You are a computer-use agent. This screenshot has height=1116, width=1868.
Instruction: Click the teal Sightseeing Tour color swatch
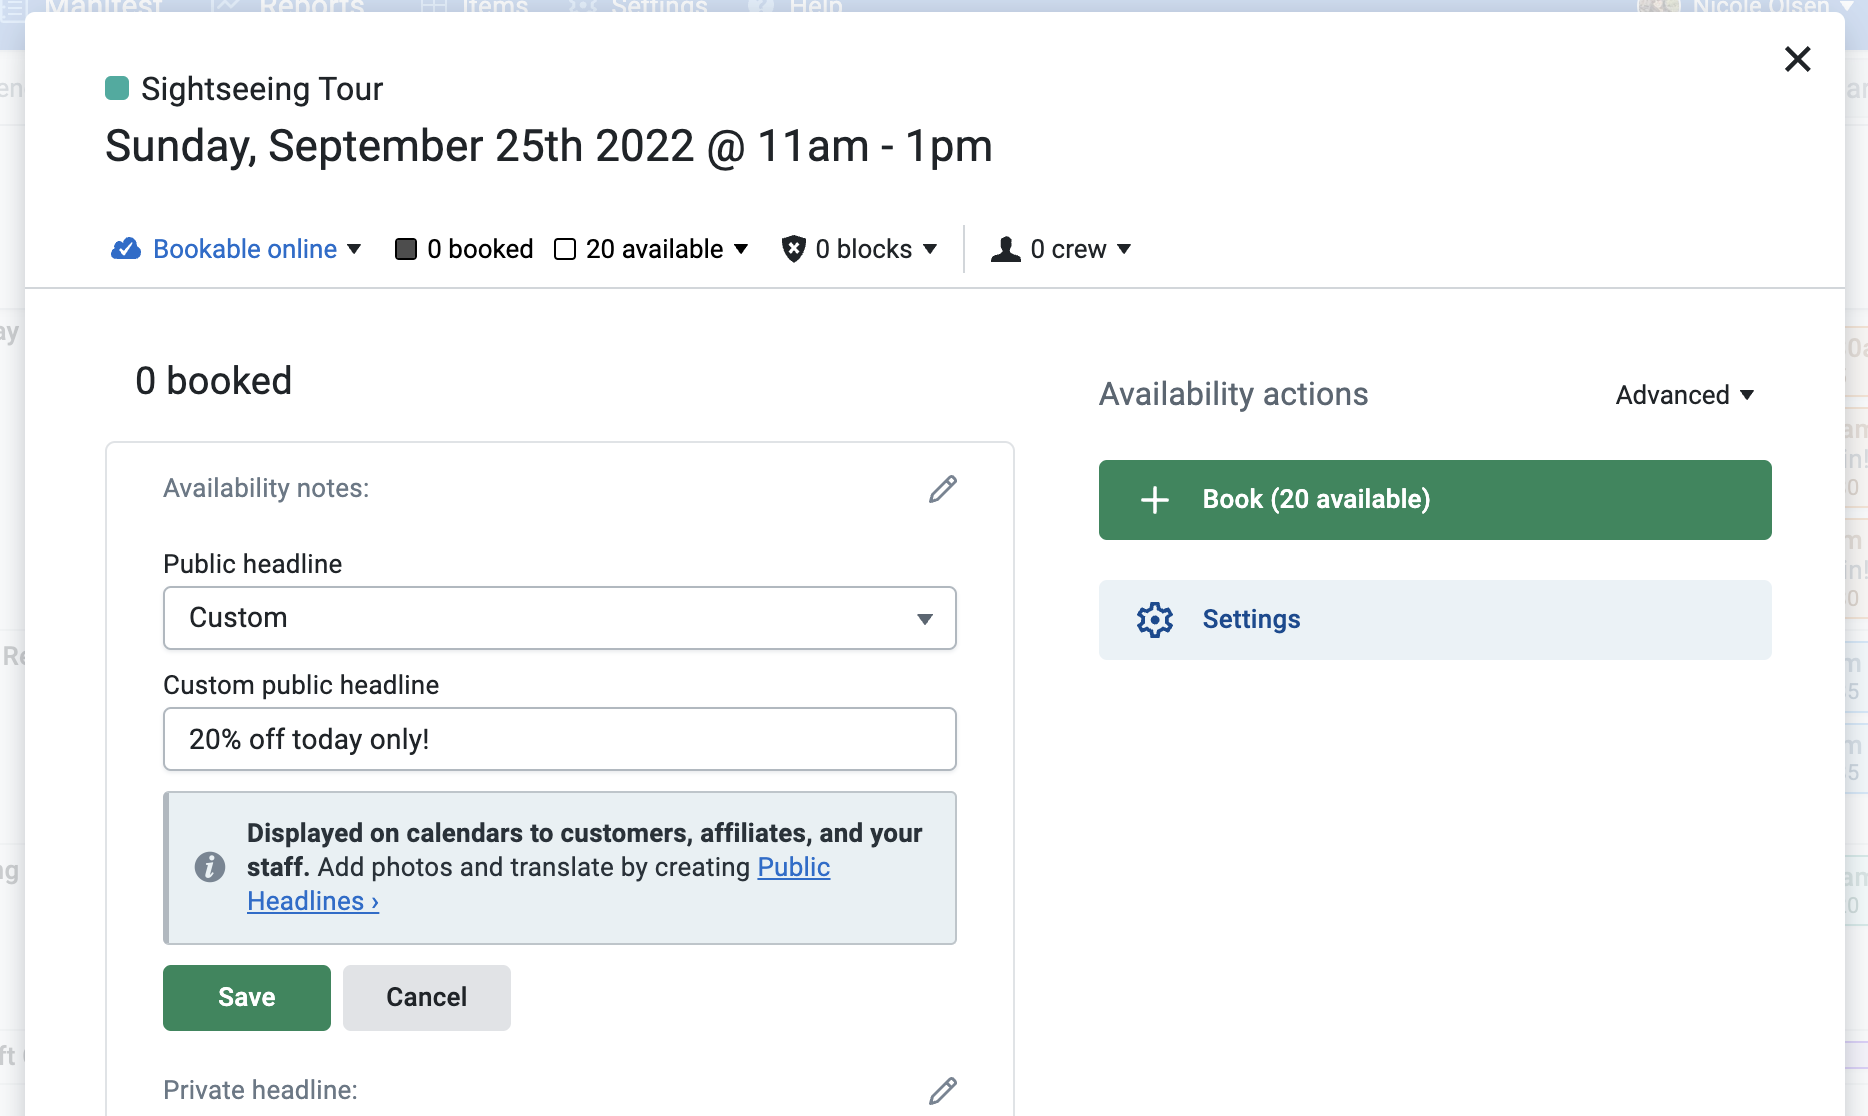coord(117,88)
